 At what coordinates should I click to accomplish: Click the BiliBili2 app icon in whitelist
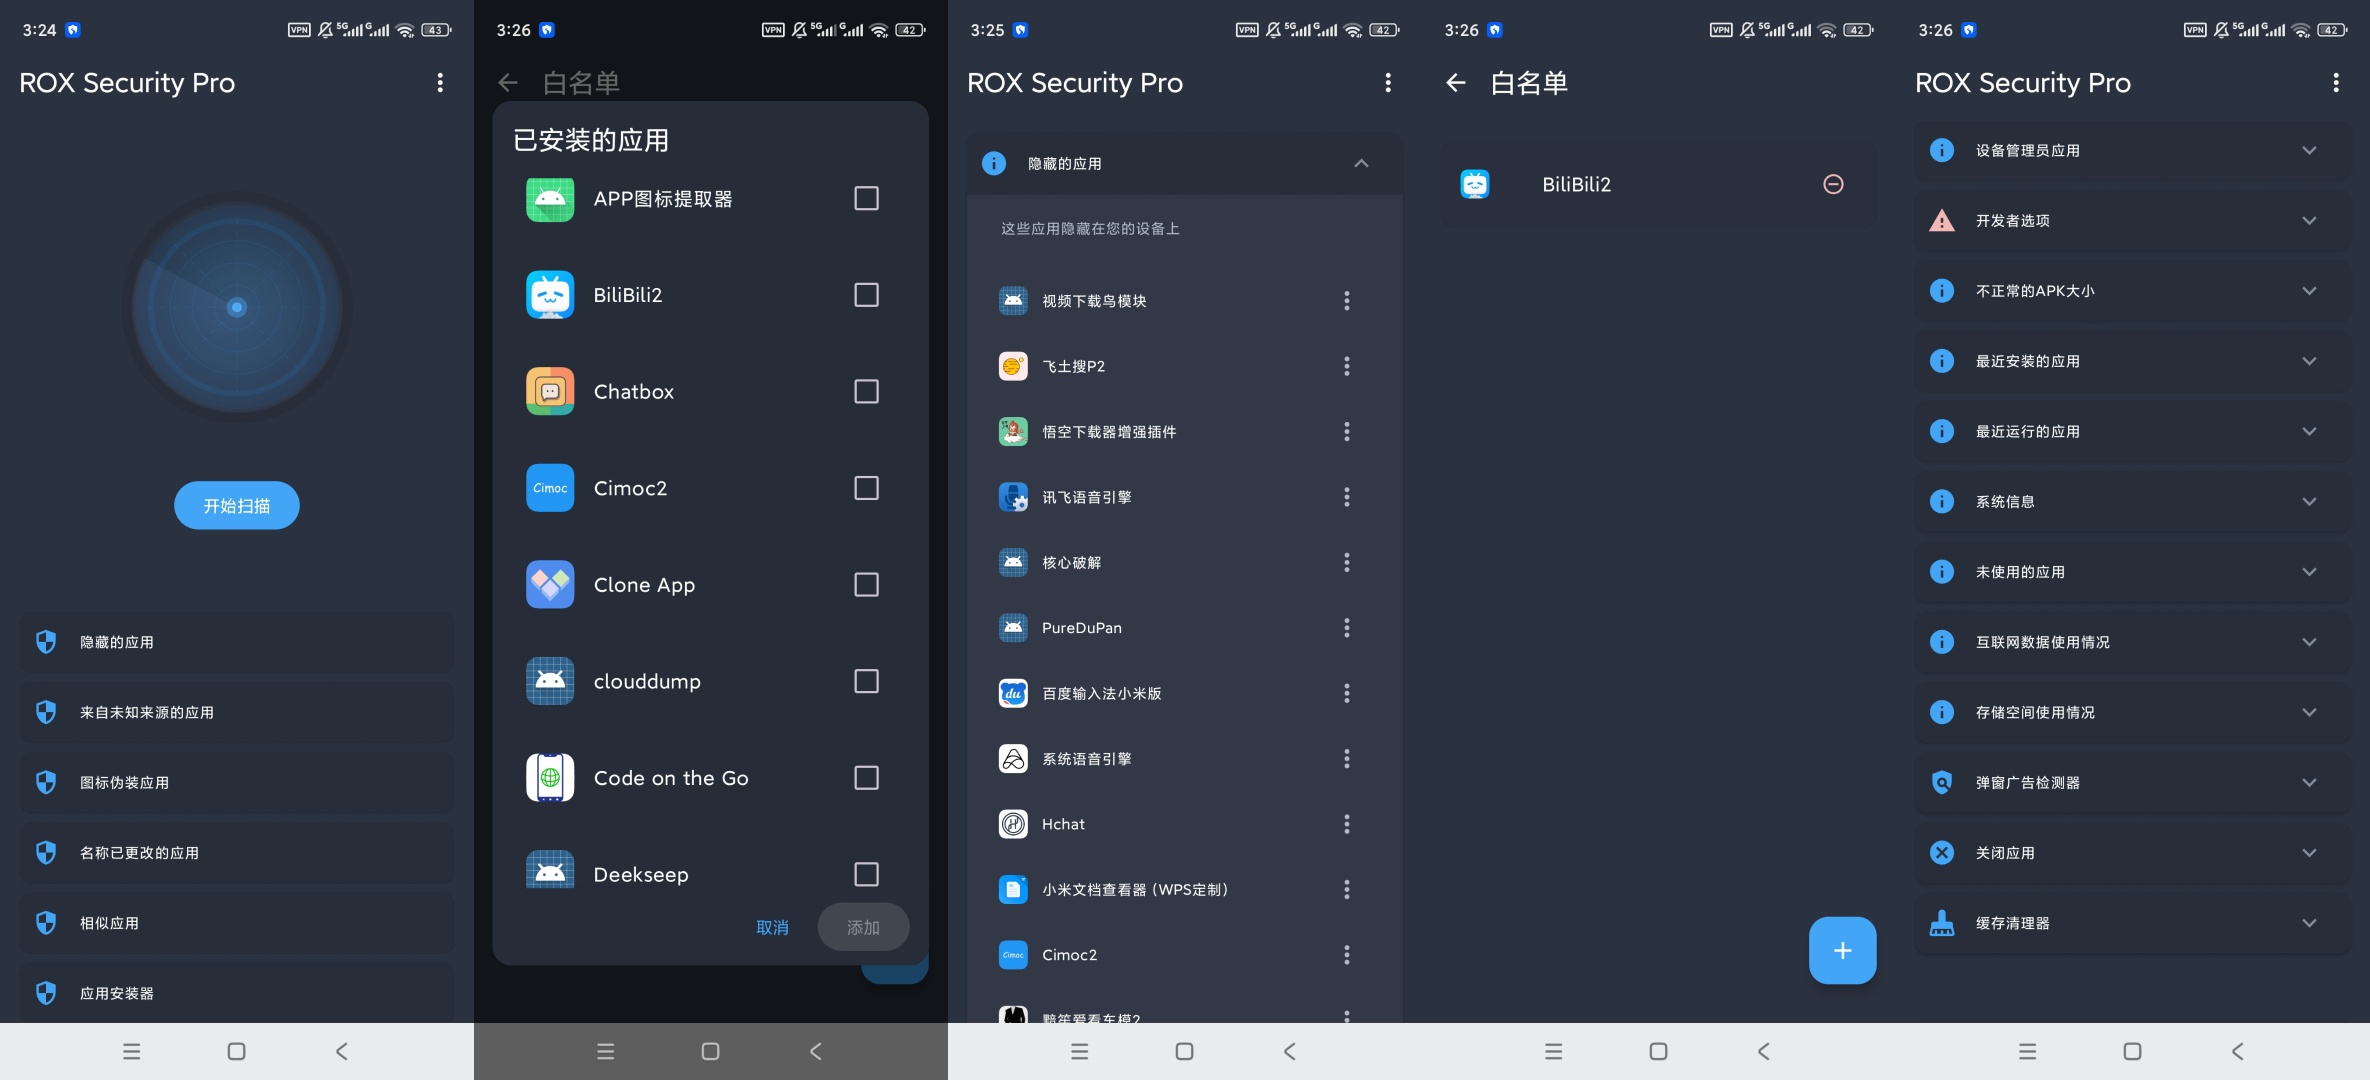pos(1475,184)
